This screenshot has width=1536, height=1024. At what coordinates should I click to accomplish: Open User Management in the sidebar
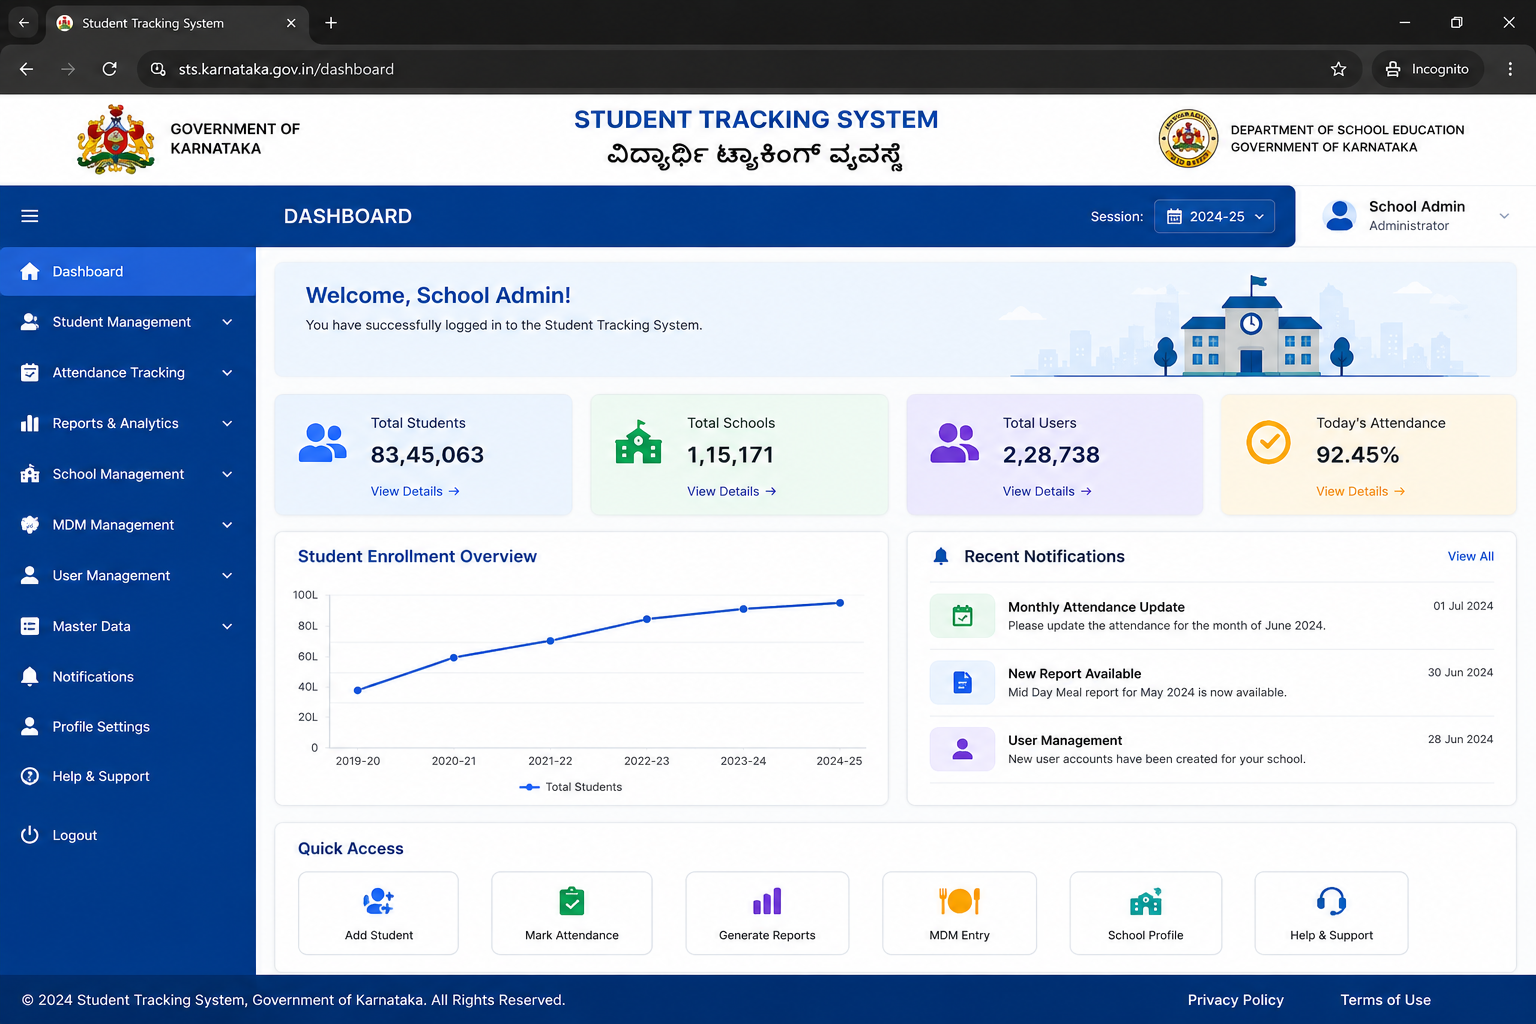[x=128, y=575]
